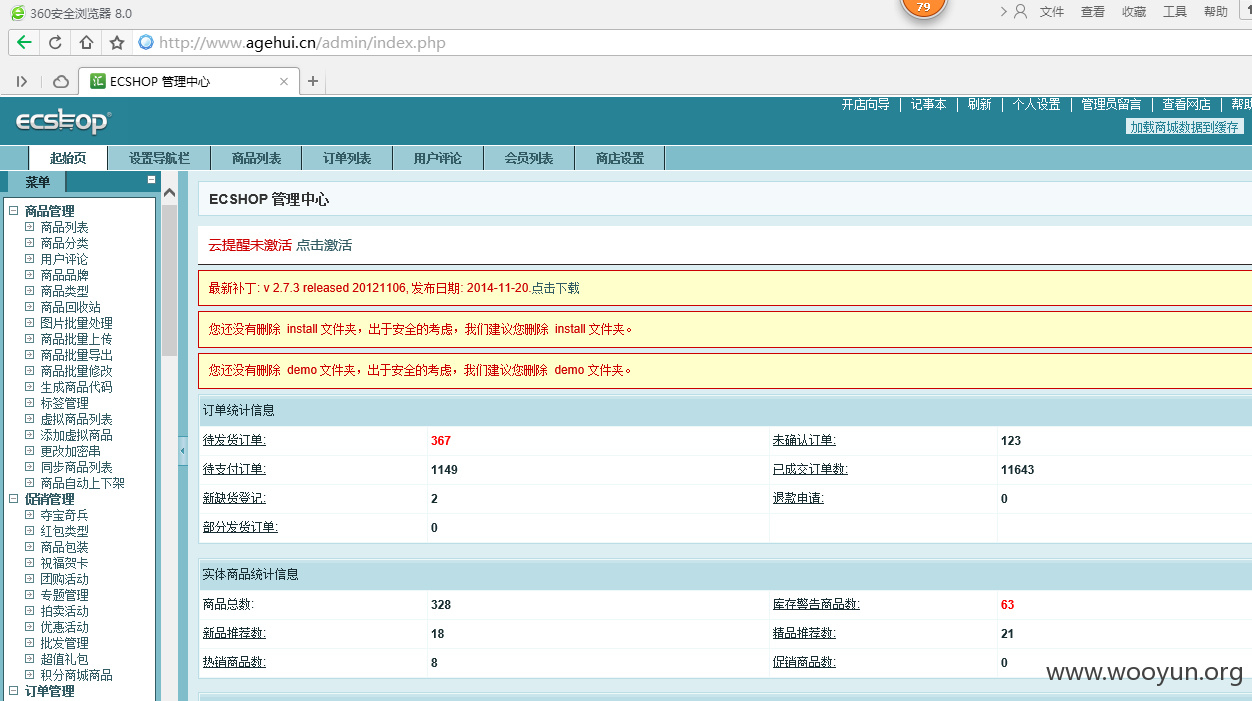Open 退款申请 statistics link
Screen dimensions: 1252x701
[x=798, y=498]
